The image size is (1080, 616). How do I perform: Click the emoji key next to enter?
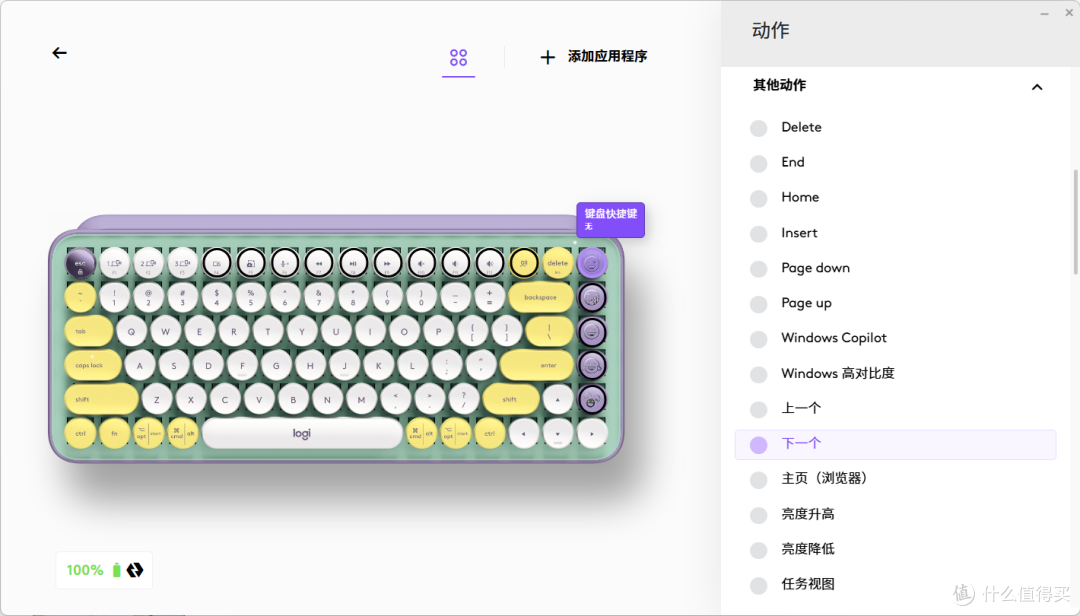coord(592,365)
